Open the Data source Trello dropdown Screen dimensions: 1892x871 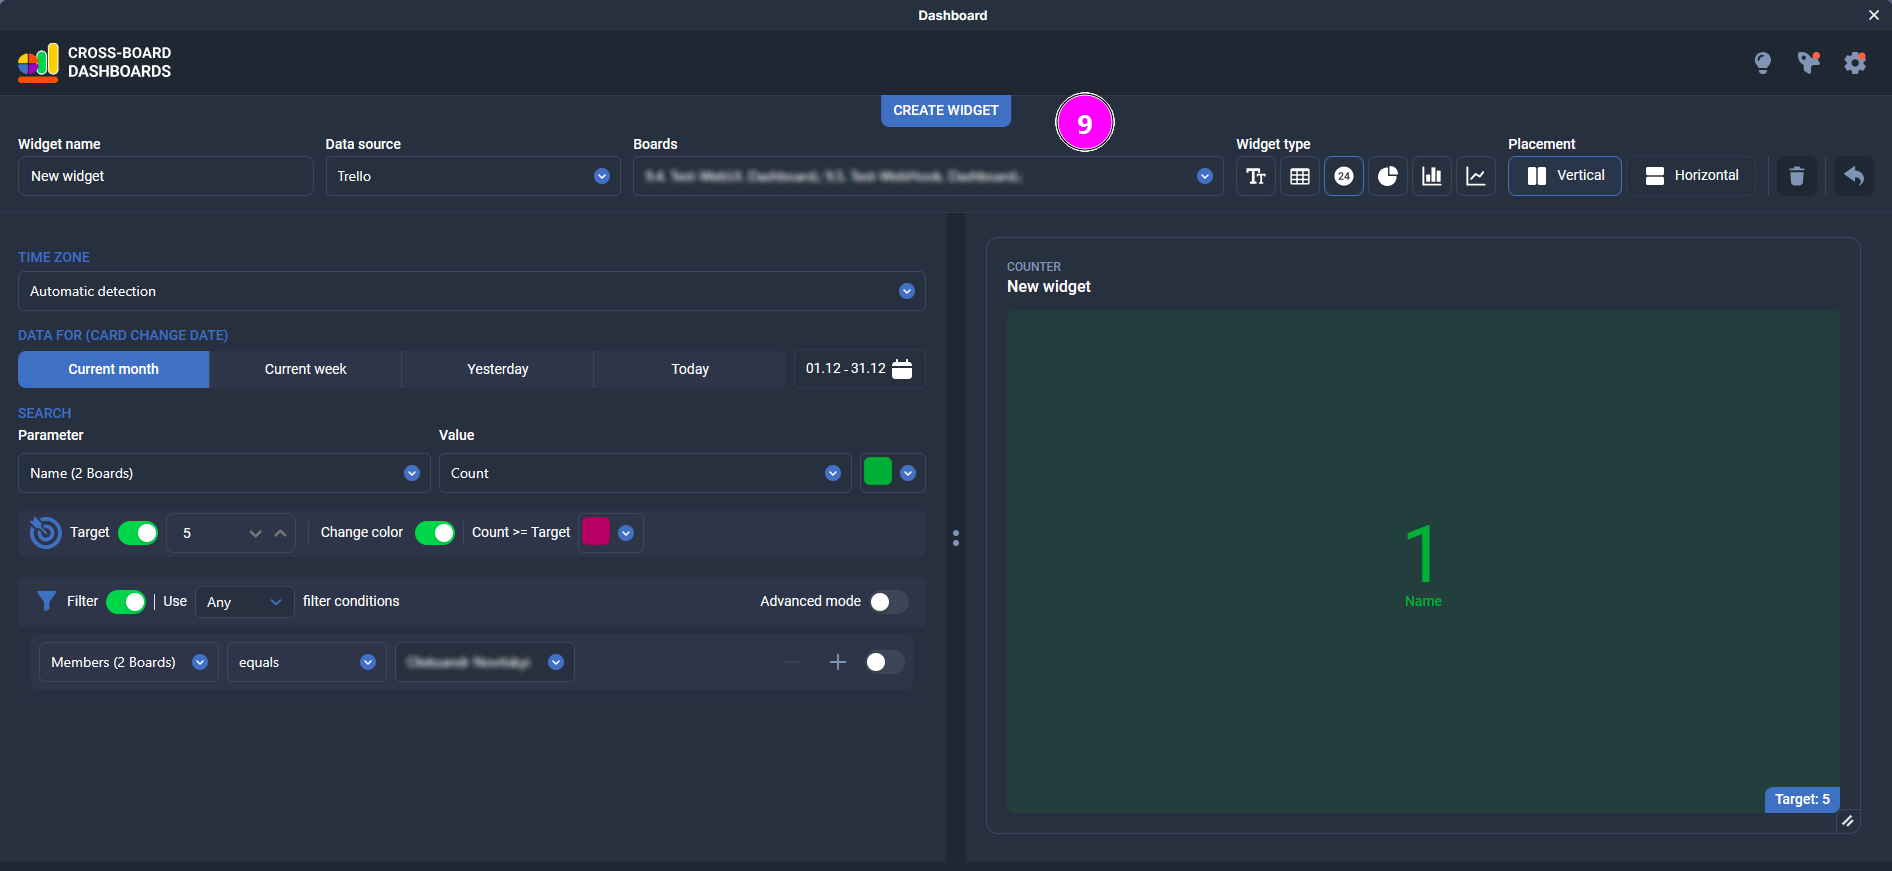click(472, 176)
